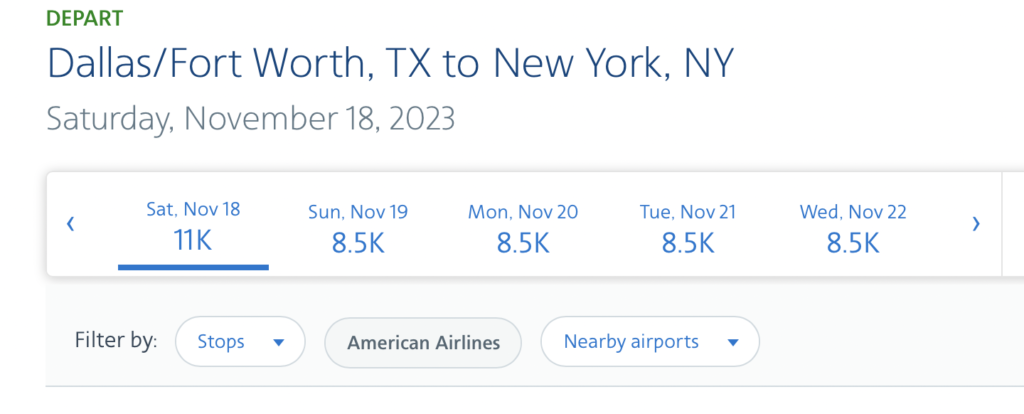Select Wed, Nov 22 date tab
The image size is (1024, 414).
[853, 227]
